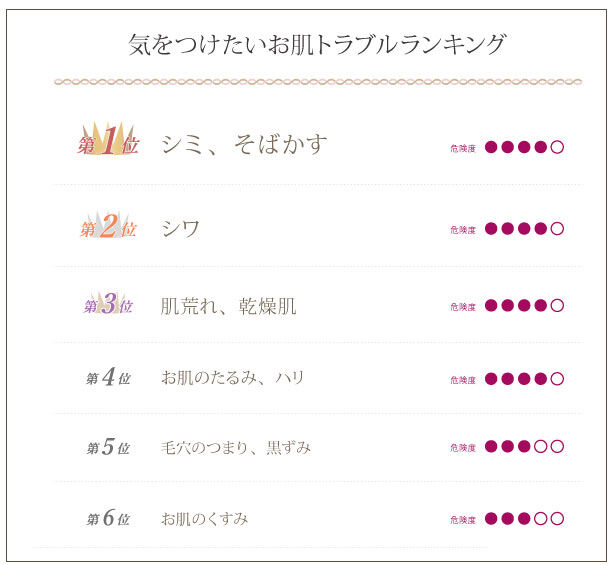Click the シワ ranking text

tap(181, 228)
